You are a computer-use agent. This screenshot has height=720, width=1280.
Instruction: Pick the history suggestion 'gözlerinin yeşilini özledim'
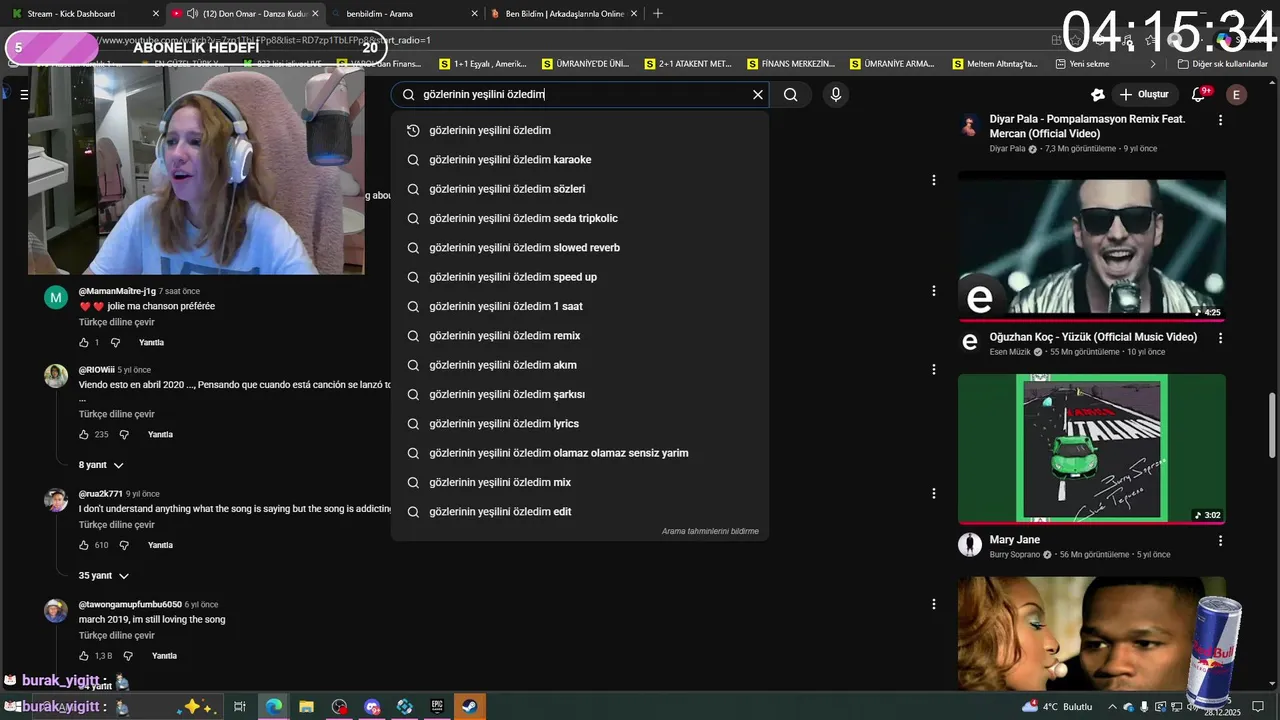coord(580,130)
